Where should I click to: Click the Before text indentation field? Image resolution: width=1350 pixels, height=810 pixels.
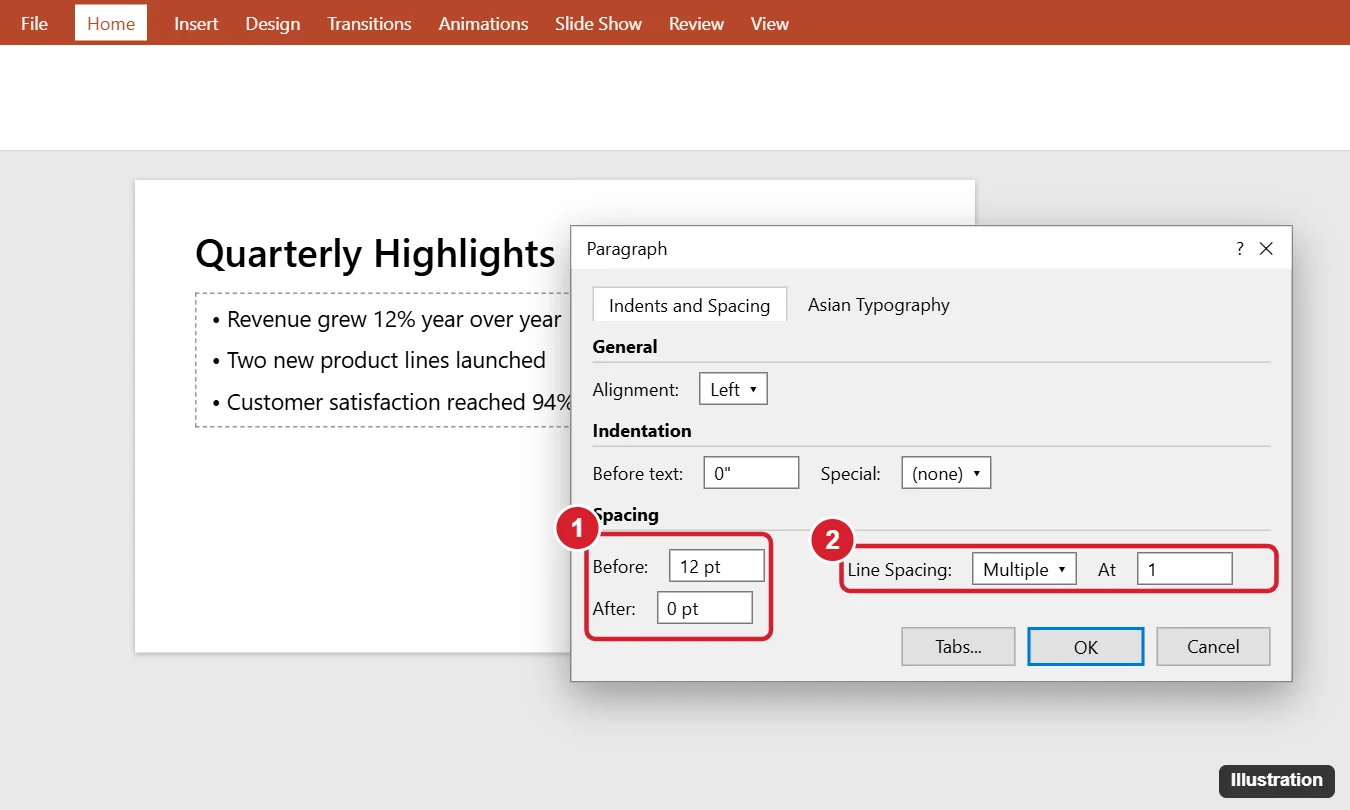point(751,473)
